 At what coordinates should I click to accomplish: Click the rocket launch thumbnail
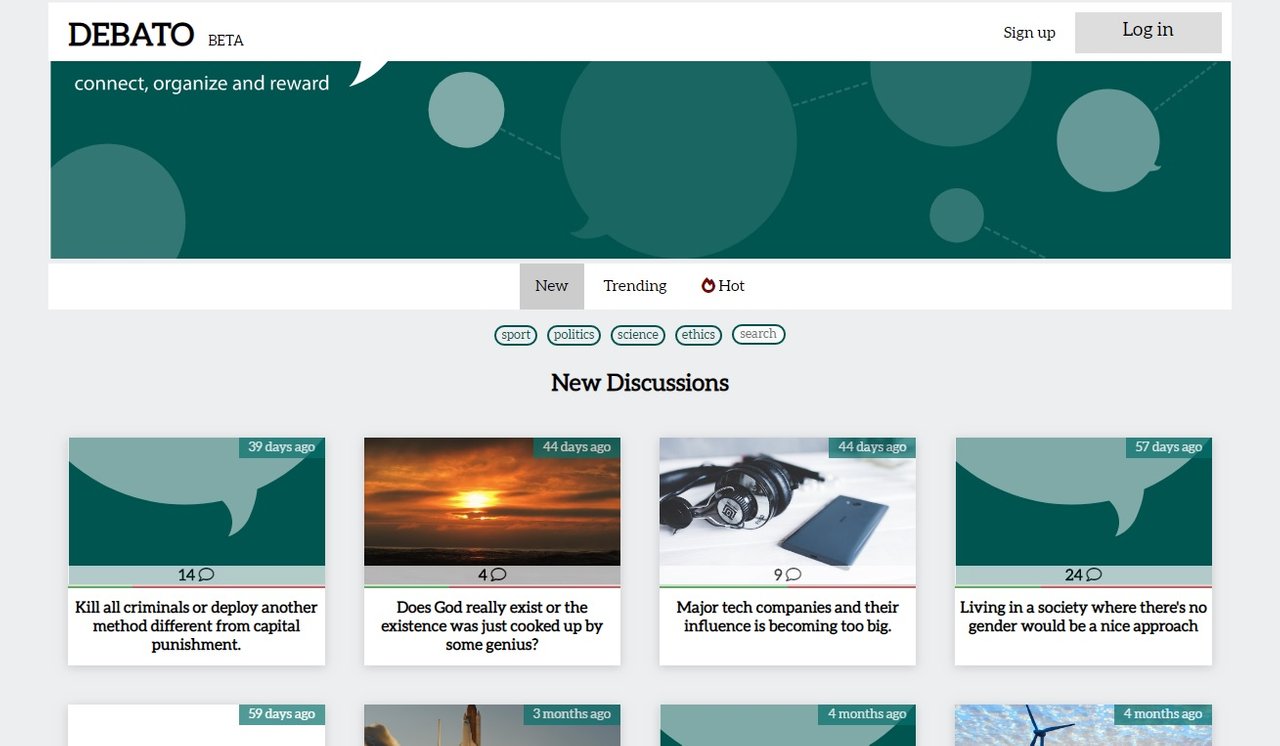[492, 726]
